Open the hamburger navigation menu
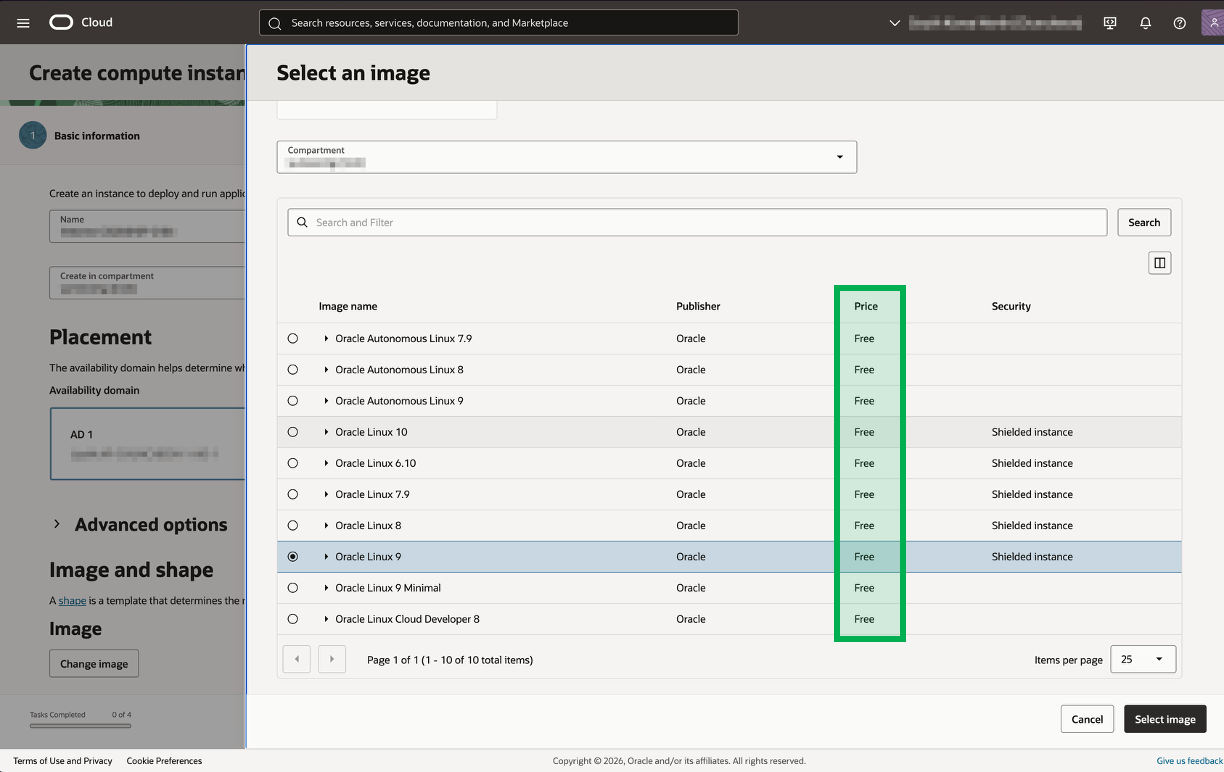Screen dimensions: 1224x772 coord(23,23)
